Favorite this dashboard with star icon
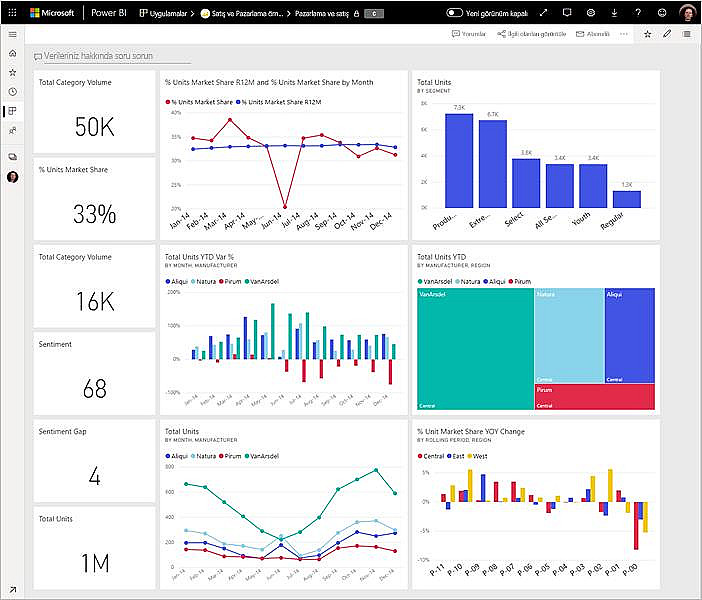702x600 pixels. (647, 34)
